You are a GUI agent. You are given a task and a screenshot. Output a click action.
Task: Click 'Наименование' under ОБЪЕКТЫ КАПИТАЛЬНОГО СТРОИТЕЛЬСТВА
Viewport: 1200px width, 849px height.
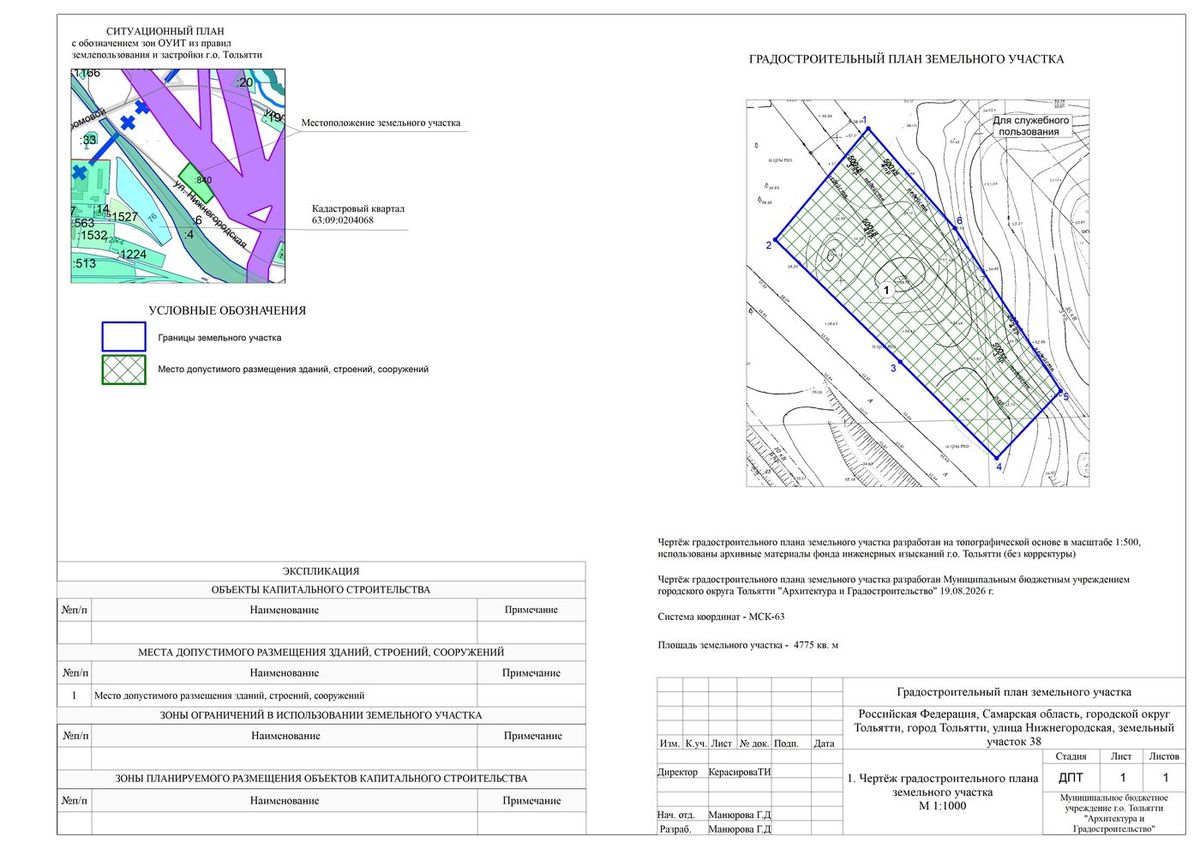tap(285, 610)
